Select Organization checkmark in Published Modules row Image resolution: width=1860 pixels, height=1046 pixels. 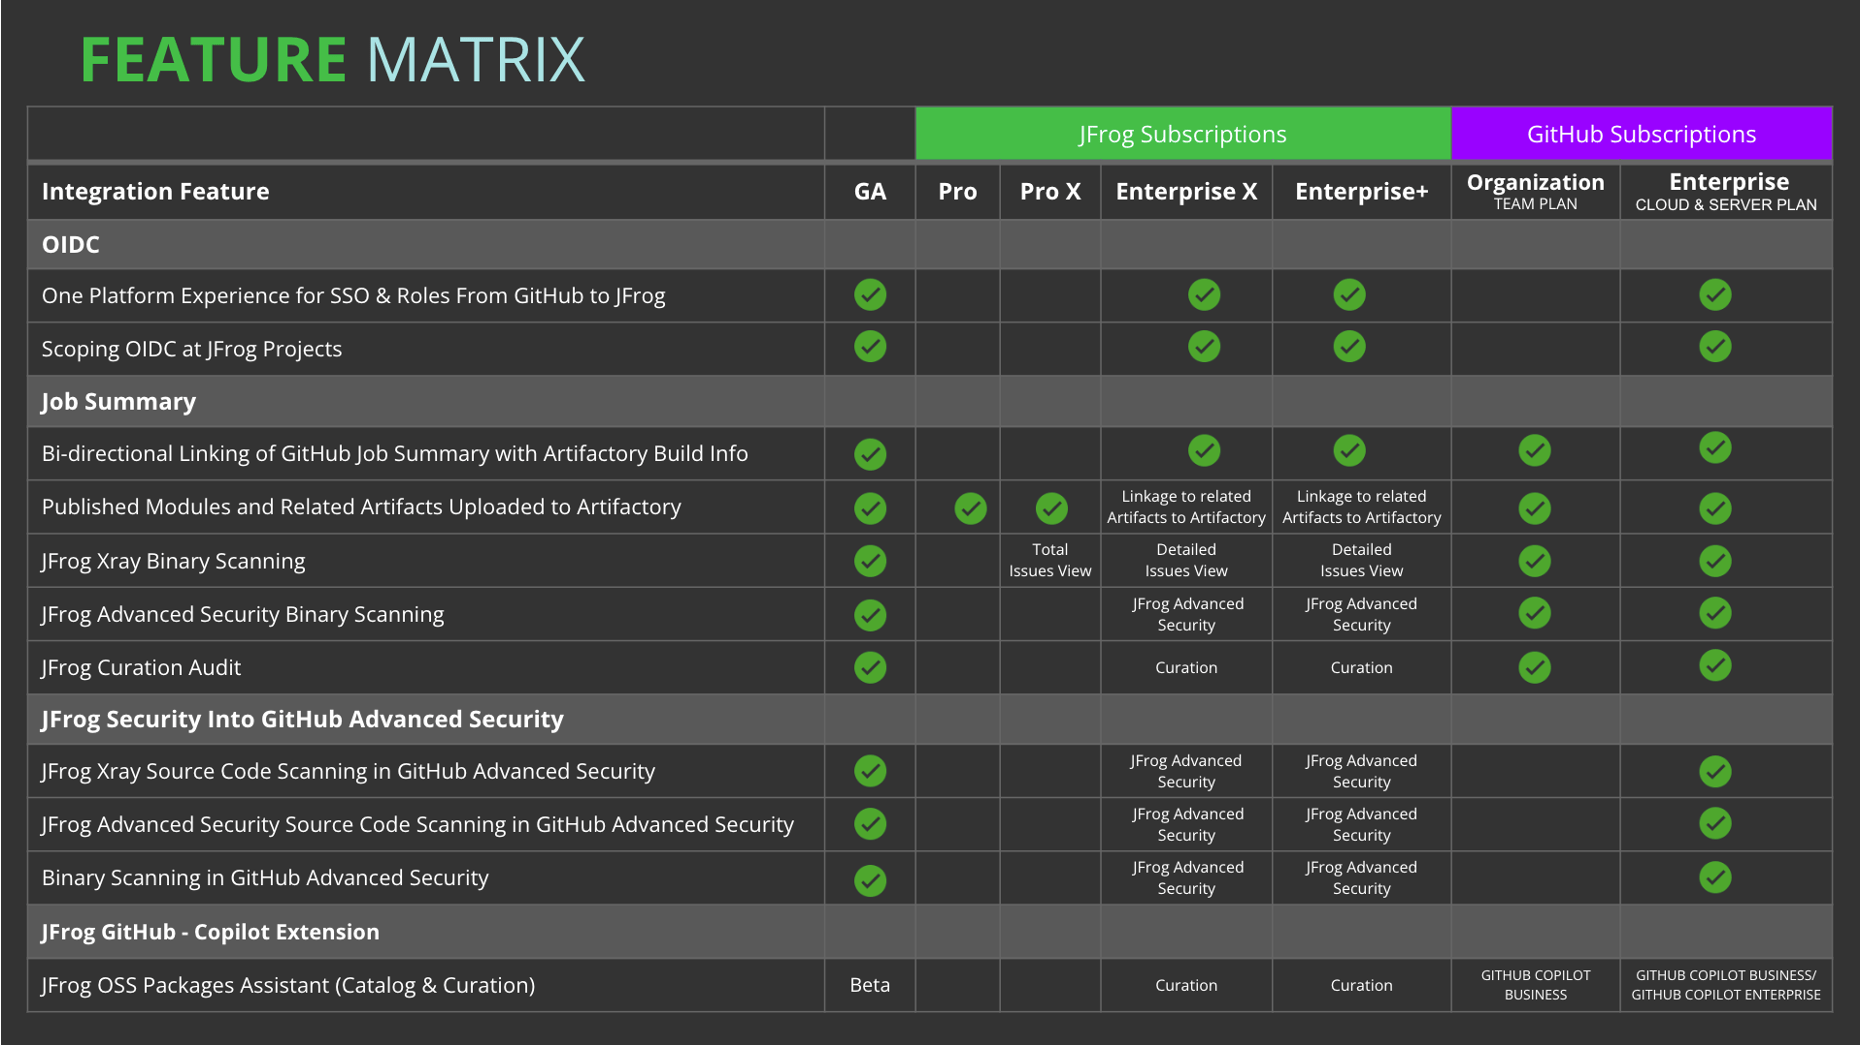tap(1535, 508)
